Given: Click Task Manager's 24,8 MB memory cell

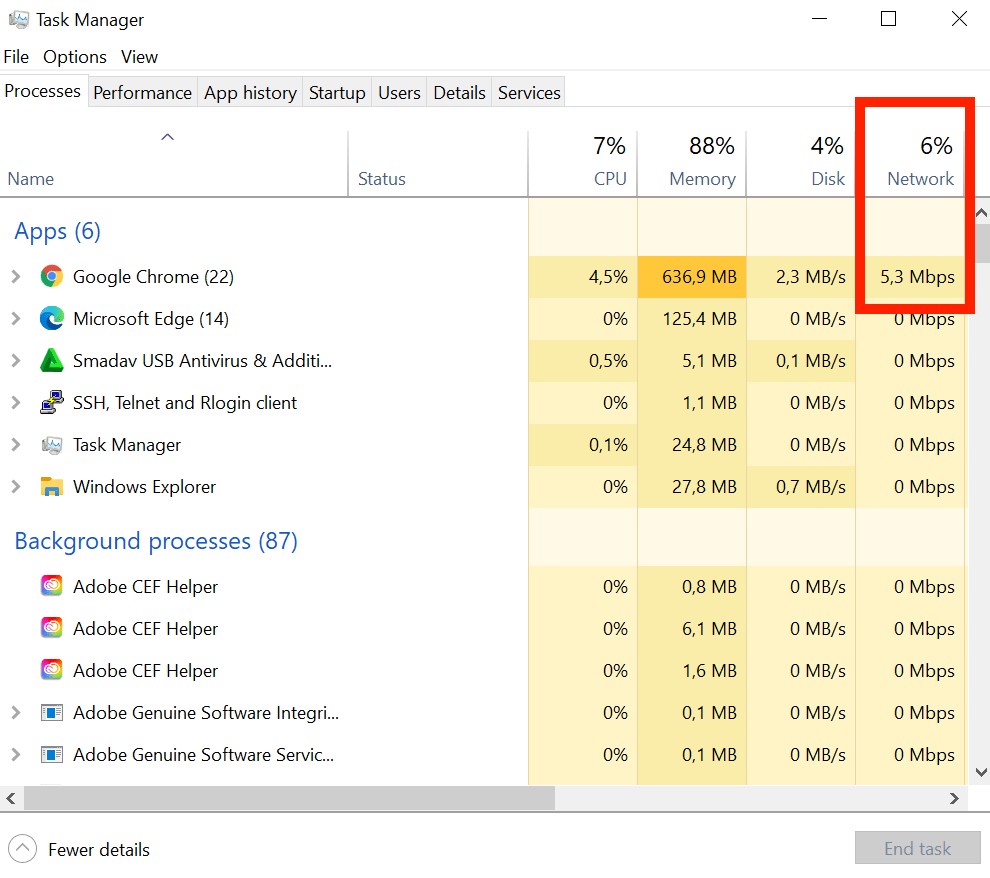Looking at the screenshot, I should point(691,445).
